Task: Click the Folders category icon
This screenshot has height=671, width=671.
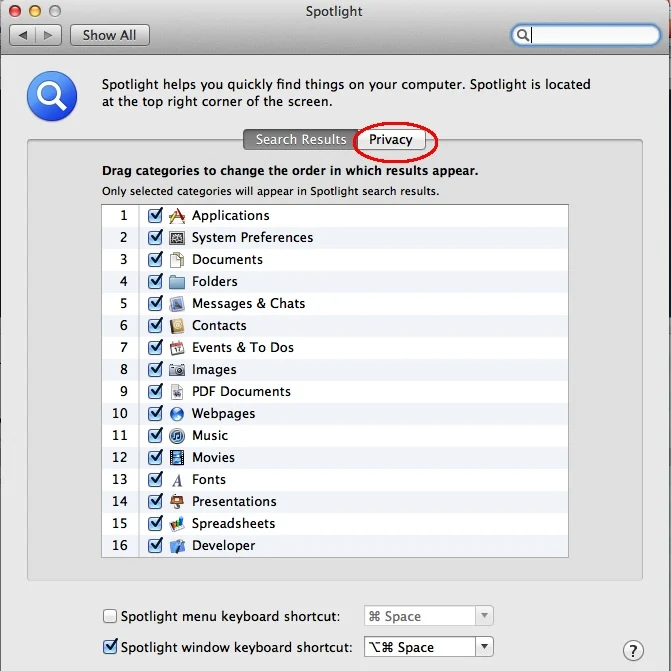Action: [177, 282]
